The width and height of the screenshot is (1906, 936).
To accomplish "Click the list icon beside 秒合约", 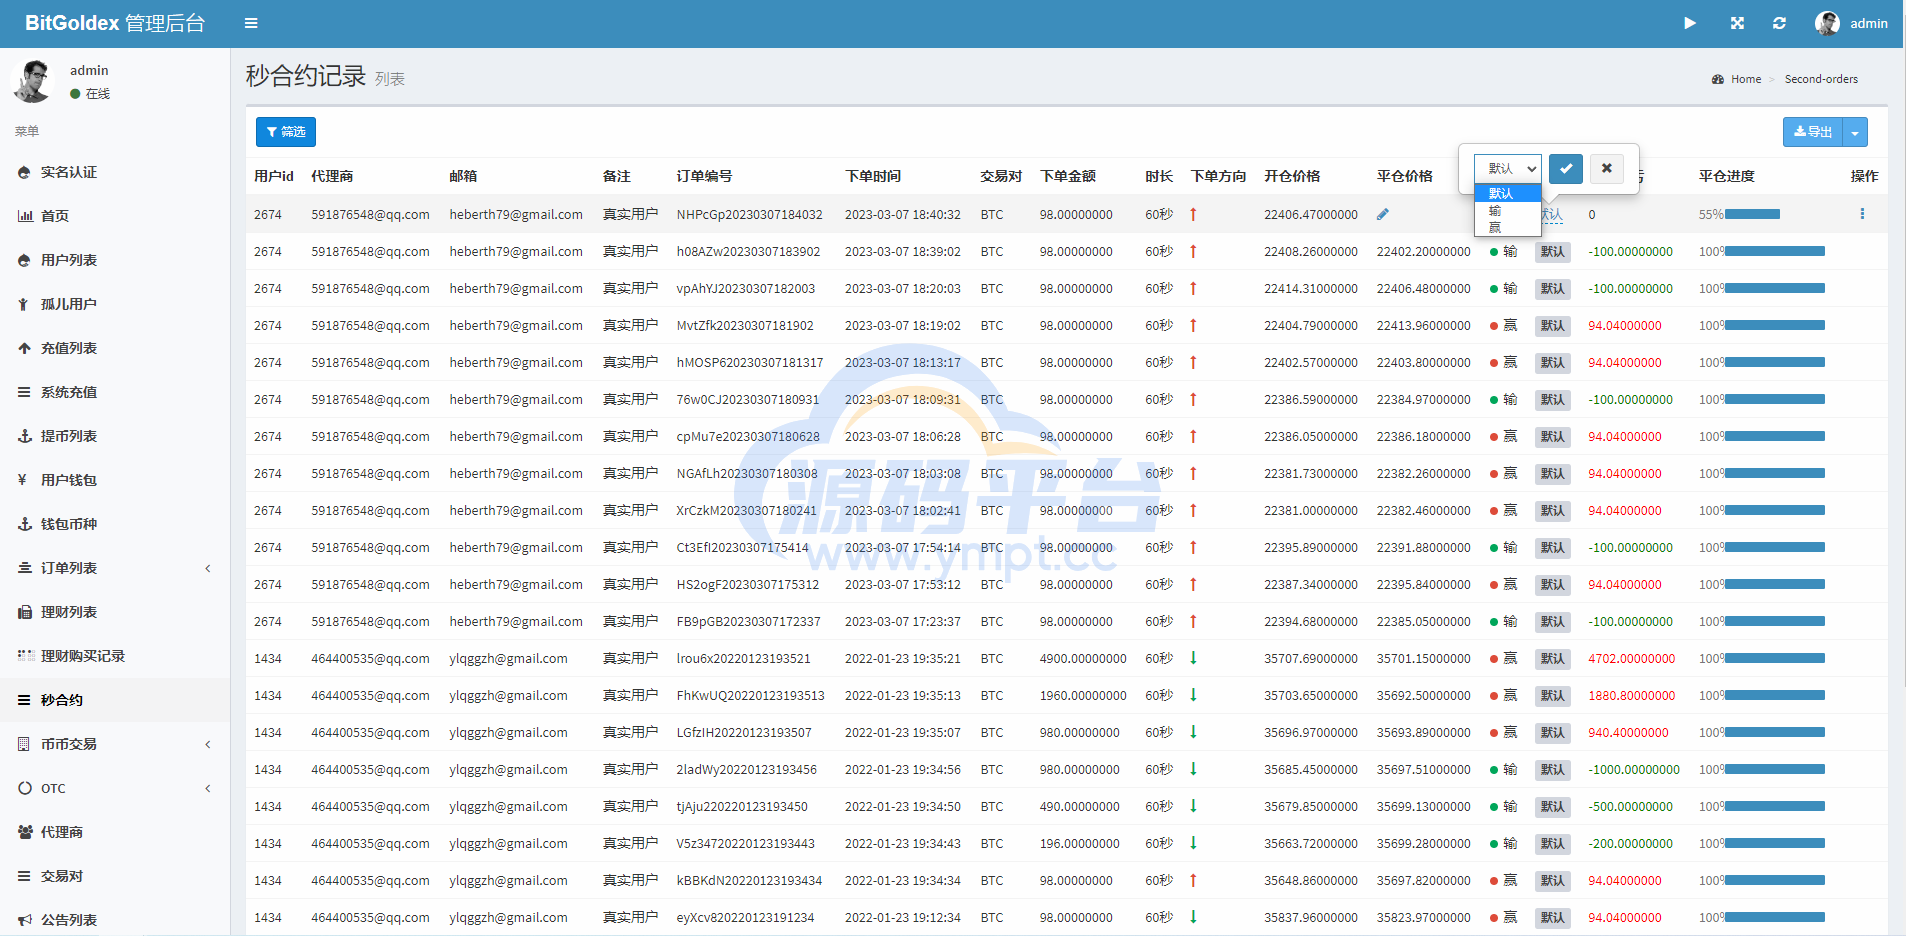I will [x=24, y=700].
